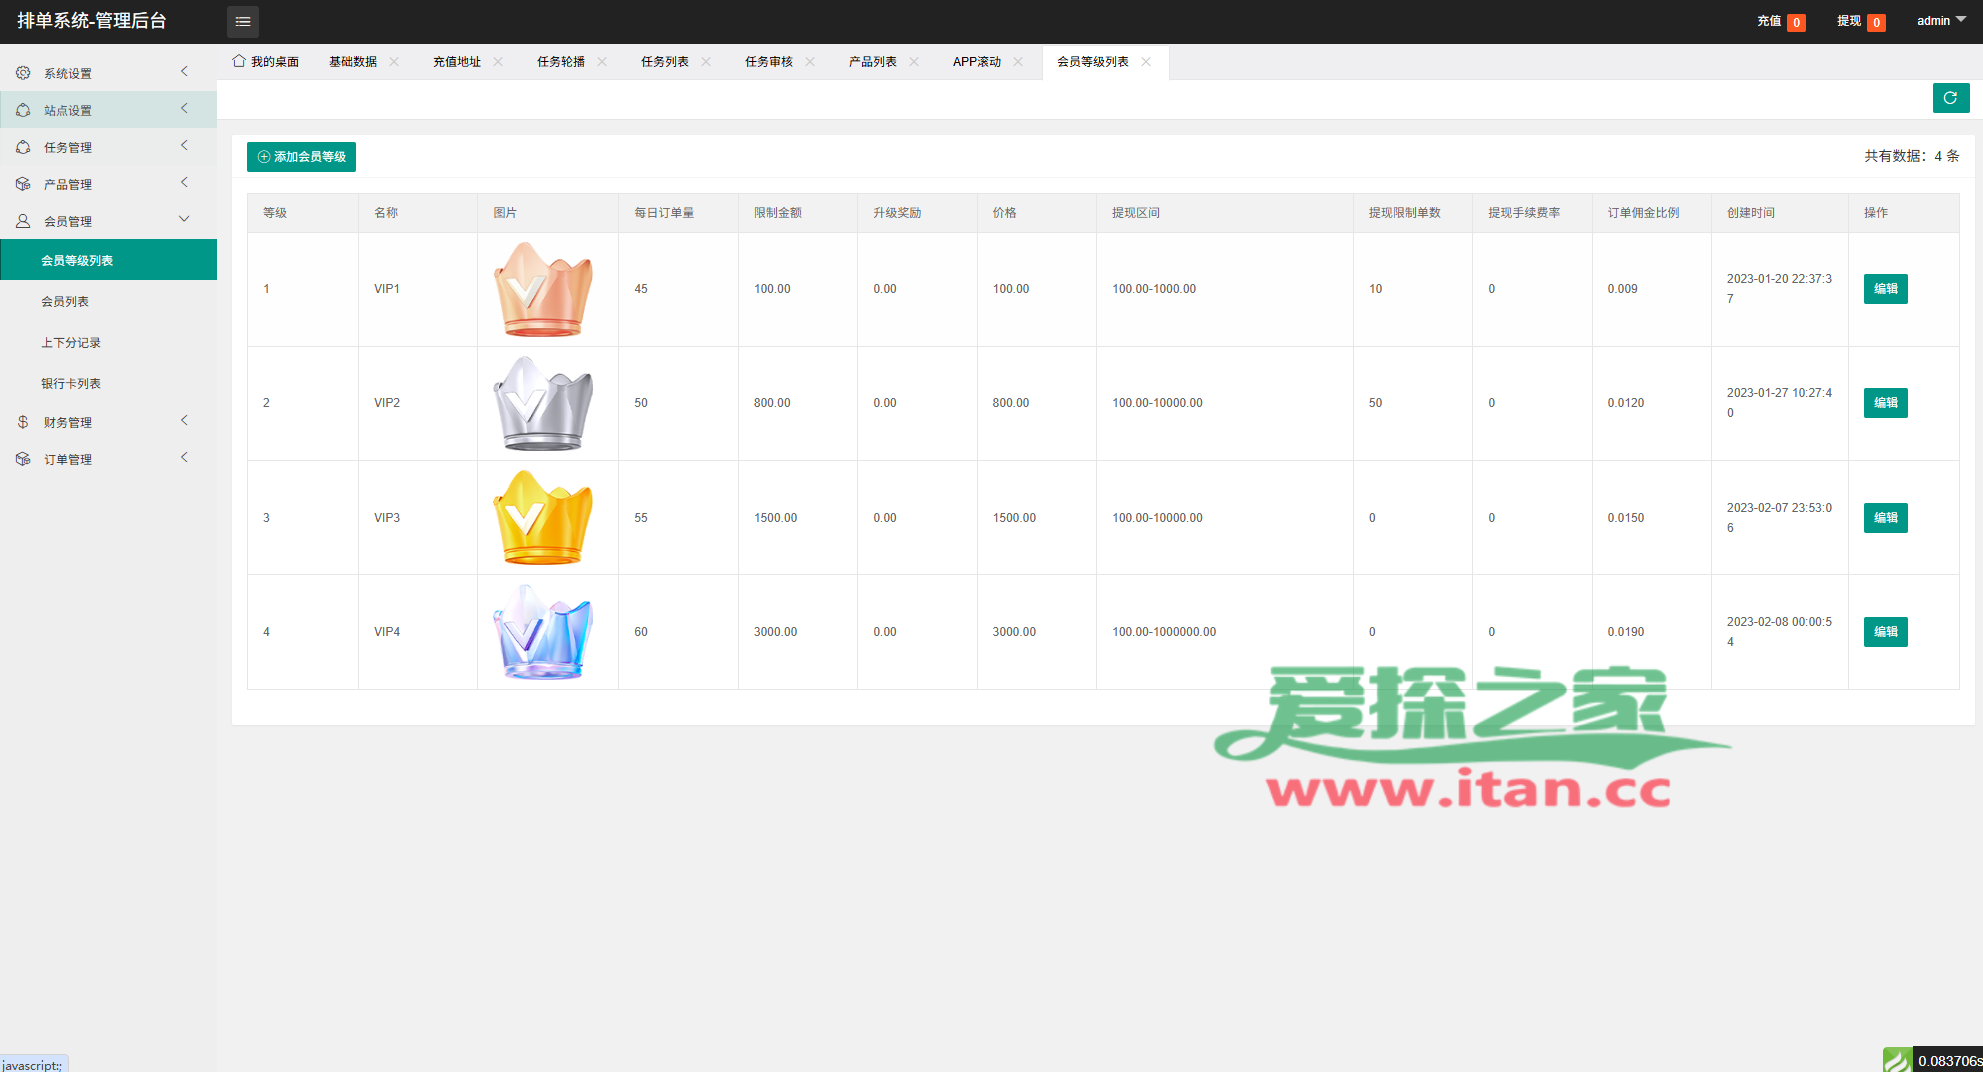This screenshot has height=1072, width=1983.
Task: Open 上下分记录 in the sidebar
Action: (71, 343)
